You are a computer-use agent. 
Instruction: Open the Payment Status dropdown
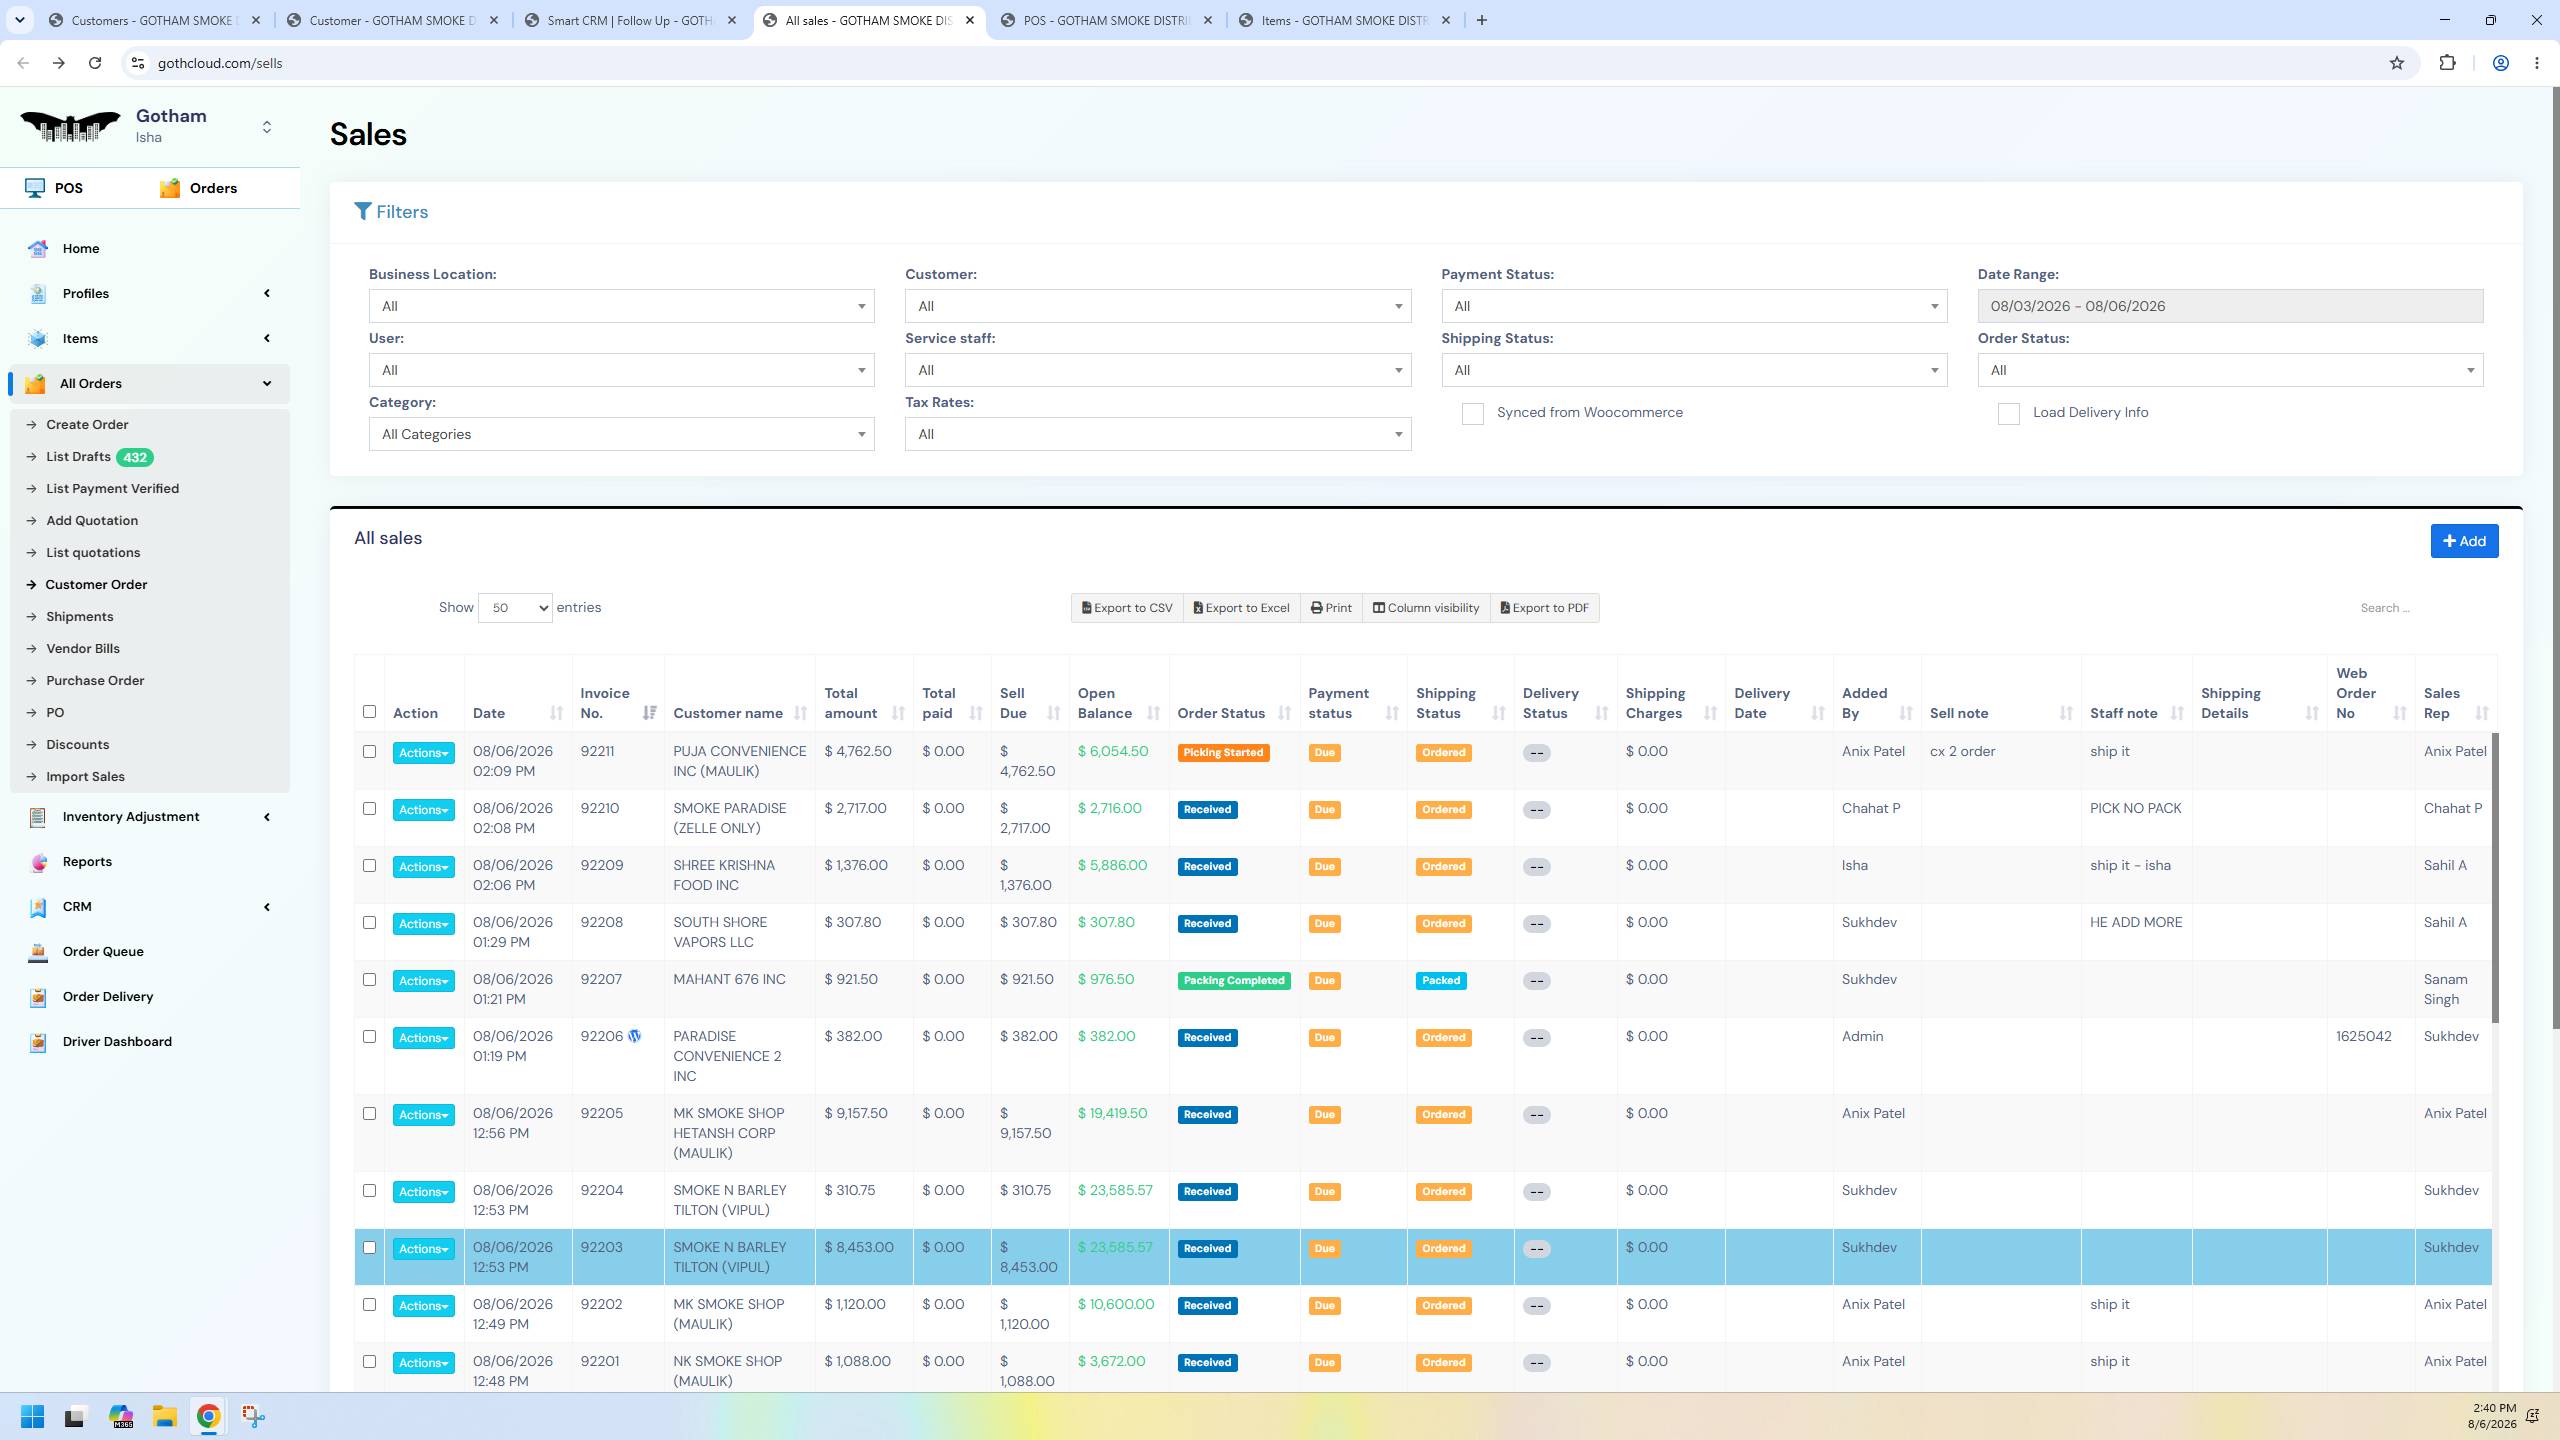1694,306
